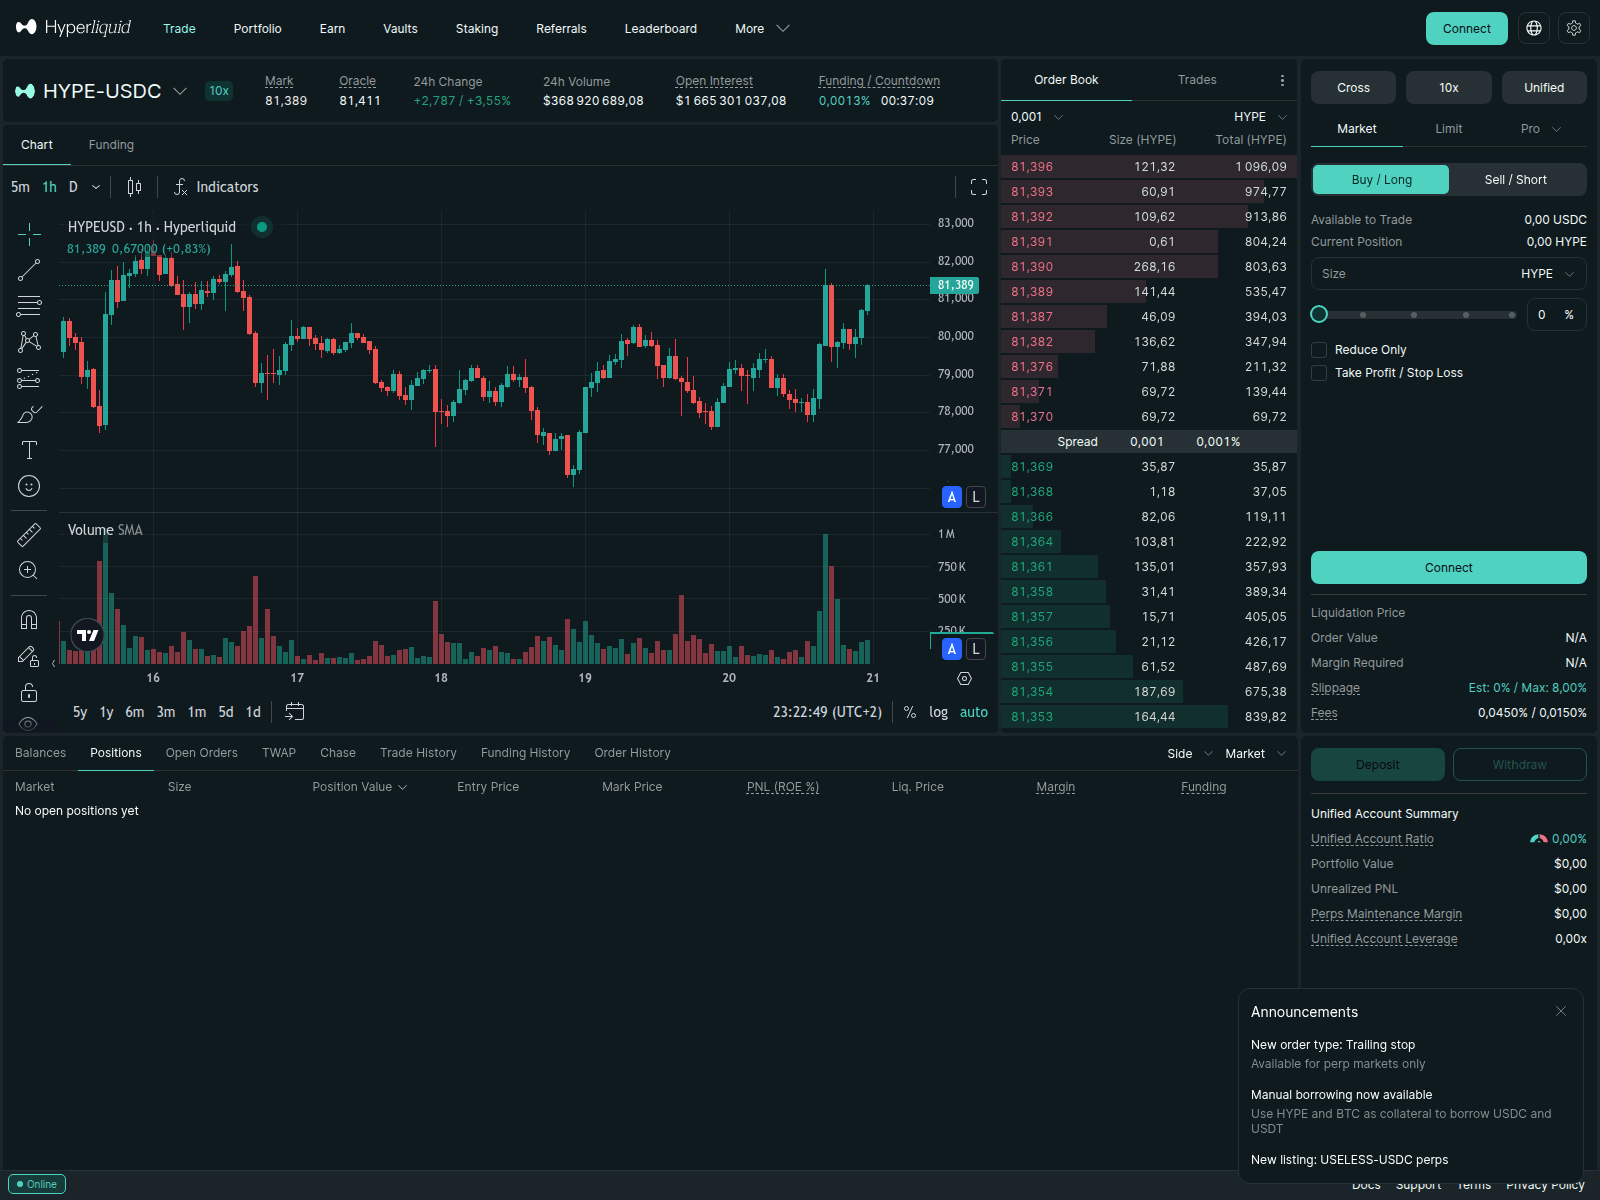Open the order book options menu
This screenshot has height=1200, width=1600.
(x=1282, y=80)
